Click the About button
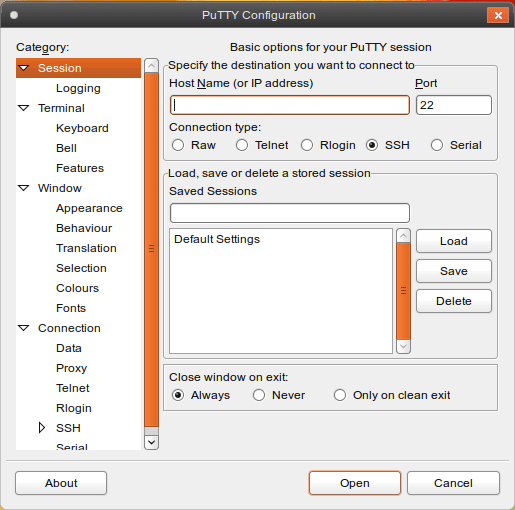 pyautogui.click(x=61, y=483)
